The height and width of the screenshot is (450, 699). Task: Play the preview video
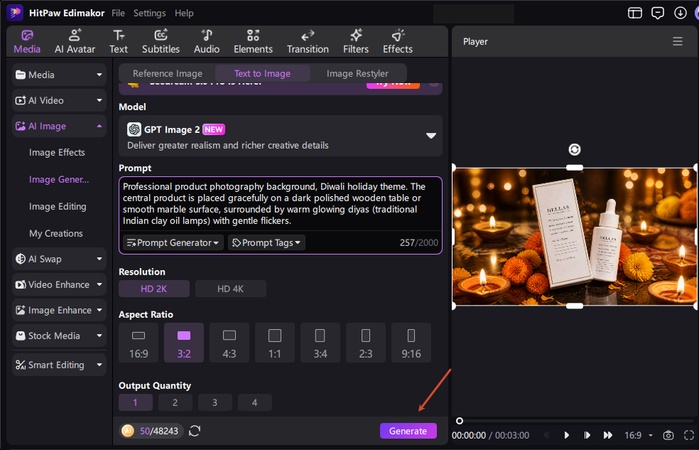pos(567,435)
